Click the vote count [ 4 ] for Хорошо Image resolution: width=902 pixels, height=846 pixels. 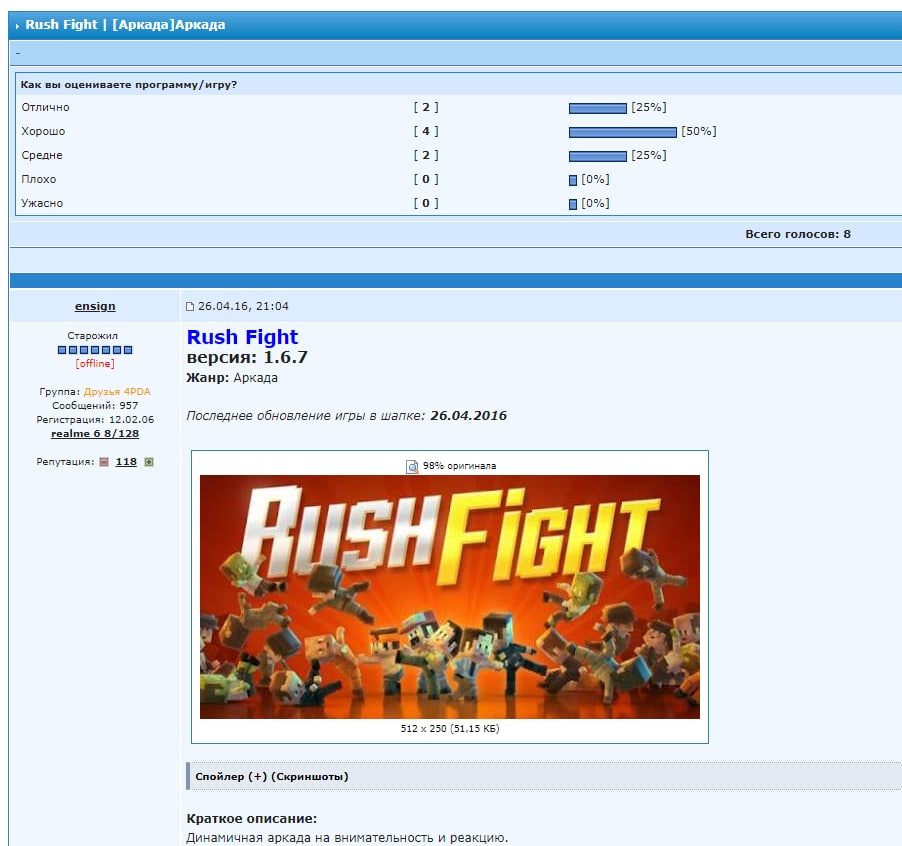click(x=426, y=132)
